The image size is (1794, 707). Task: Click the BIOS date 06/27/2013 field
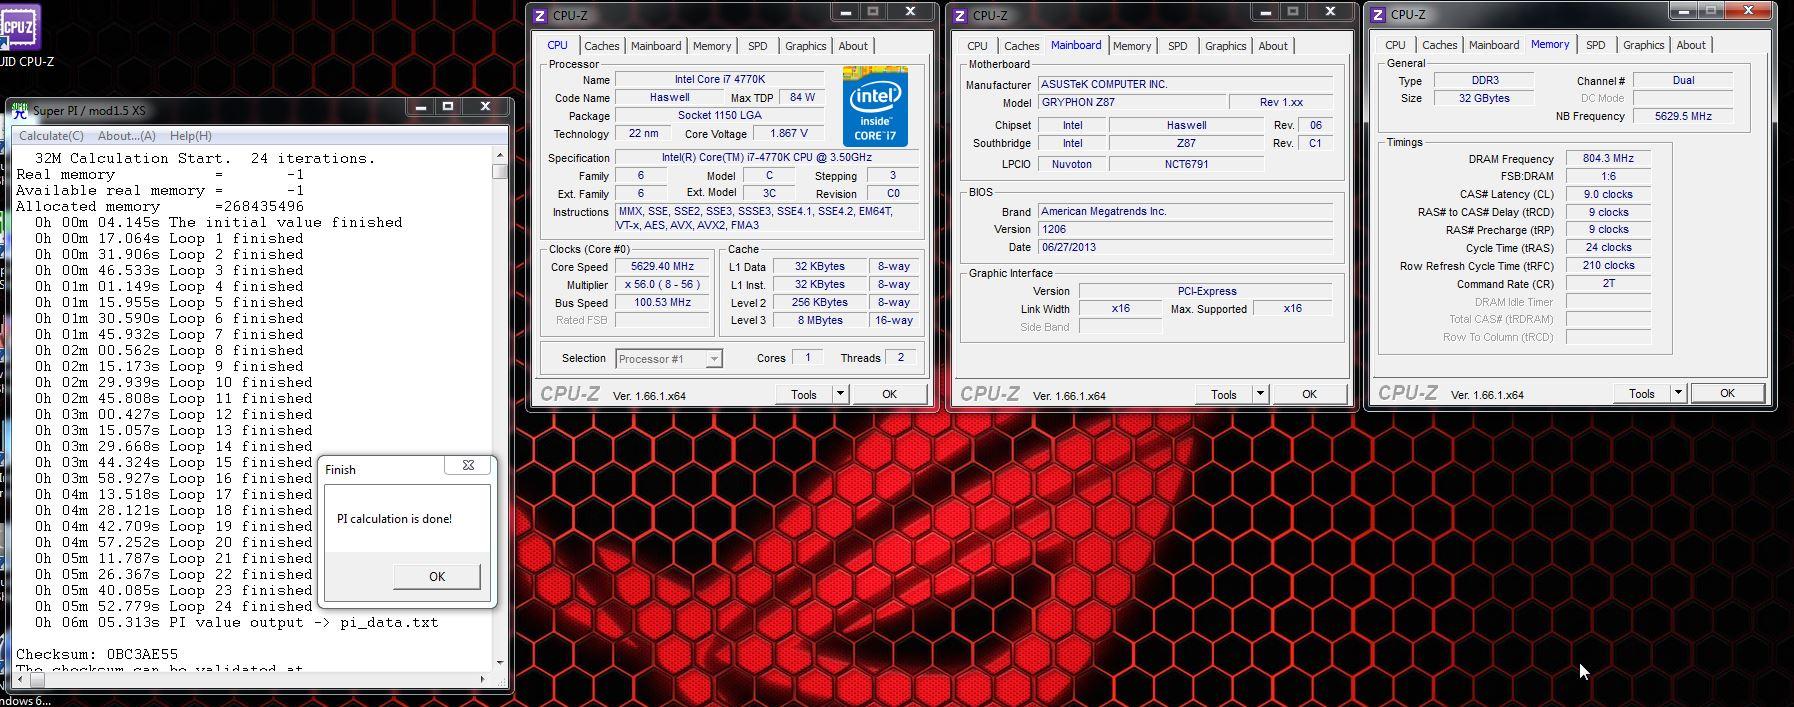point(1186,247)
